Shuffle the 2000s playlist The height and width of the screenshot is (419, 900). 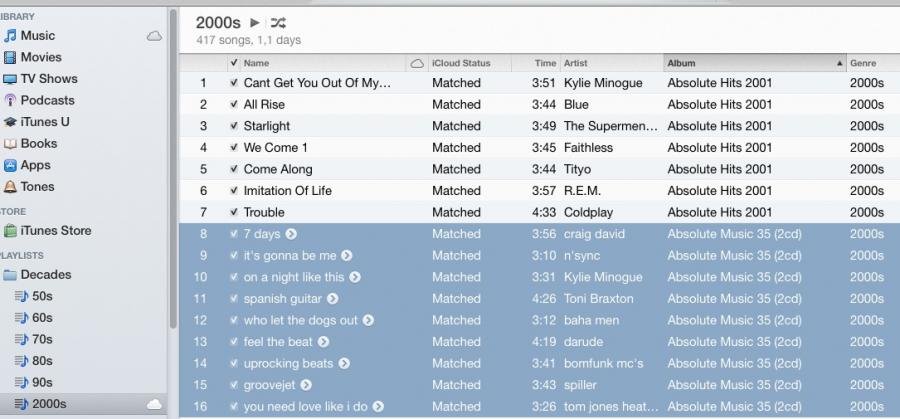(x=278, y=23)
